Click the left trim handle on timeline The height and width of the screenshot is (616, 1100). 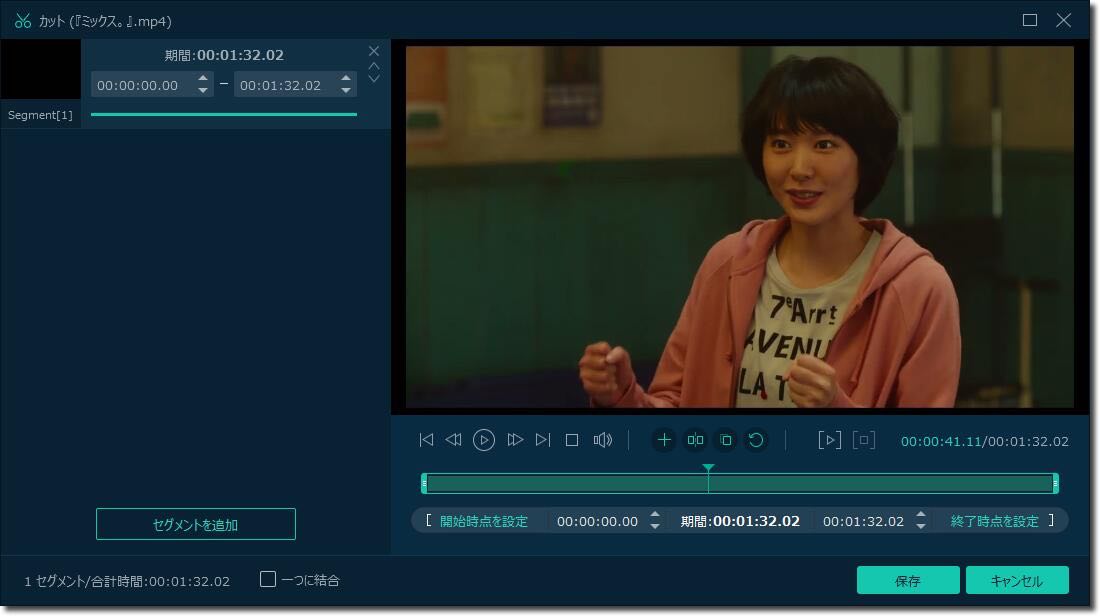[x=424, y=483]
